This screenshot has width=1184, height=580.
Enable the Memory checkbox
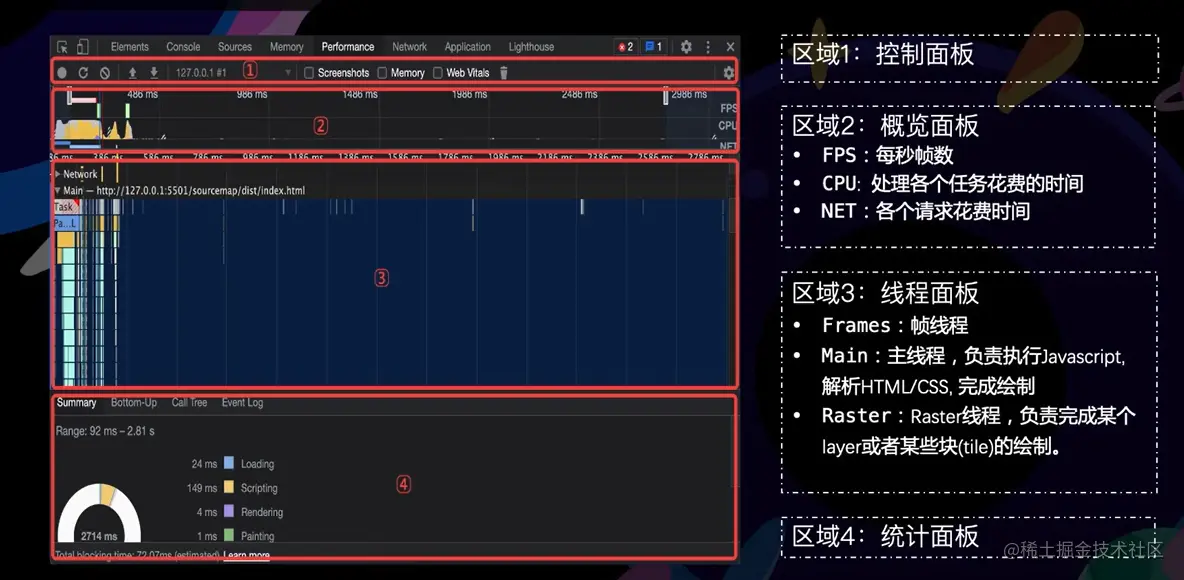pyautogui.click(x=382, y=72)
